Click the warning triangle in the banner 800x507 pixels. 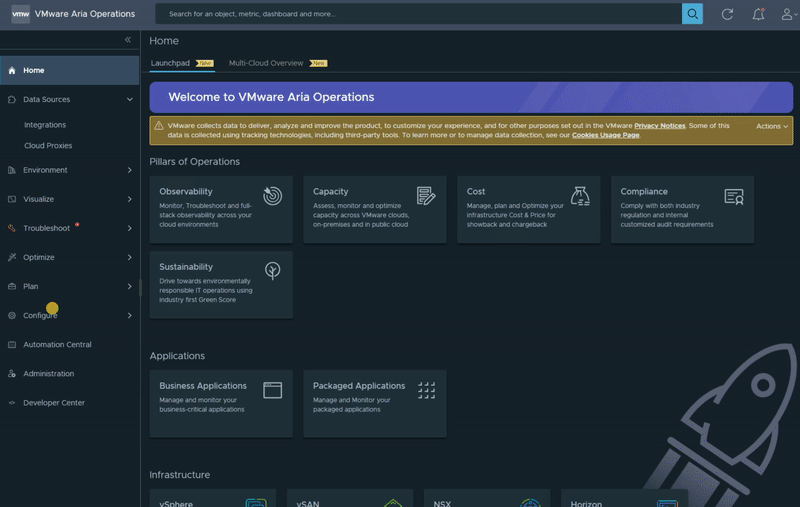[x=159, y=125]
